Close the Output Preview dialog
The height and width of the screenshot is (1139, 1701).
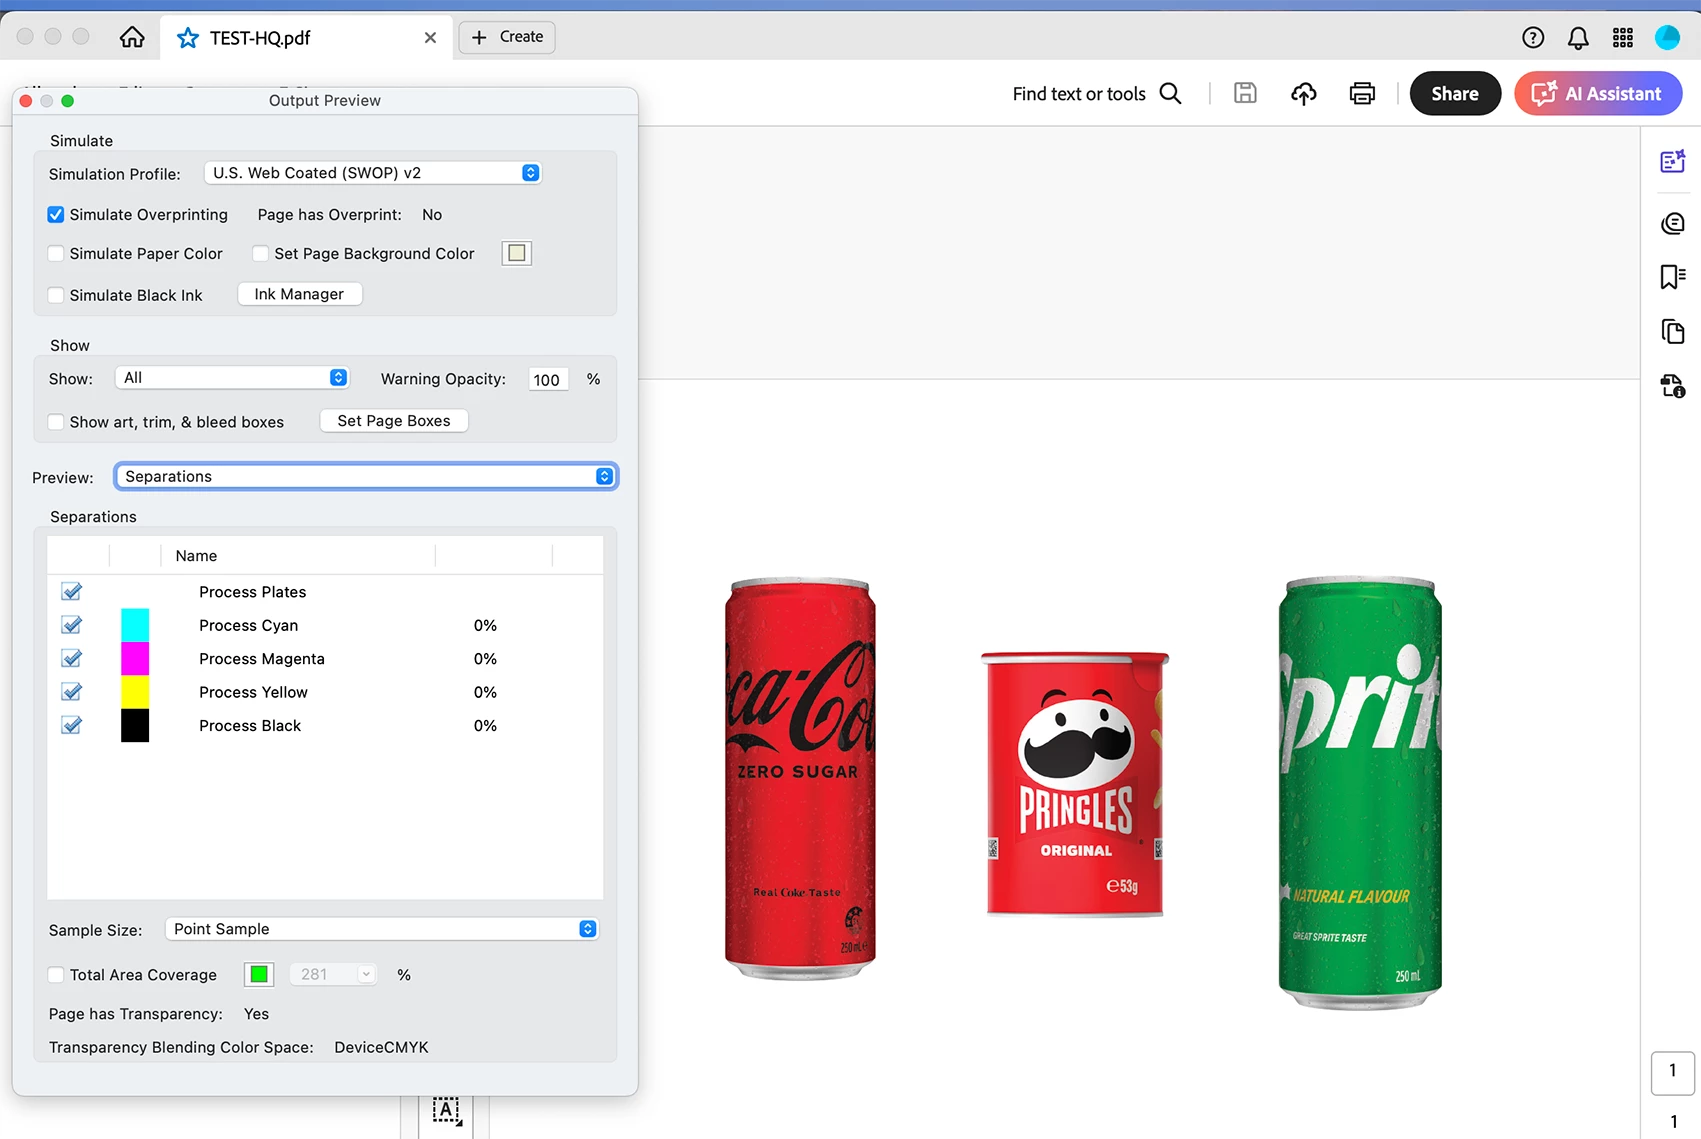pos(26,101)
